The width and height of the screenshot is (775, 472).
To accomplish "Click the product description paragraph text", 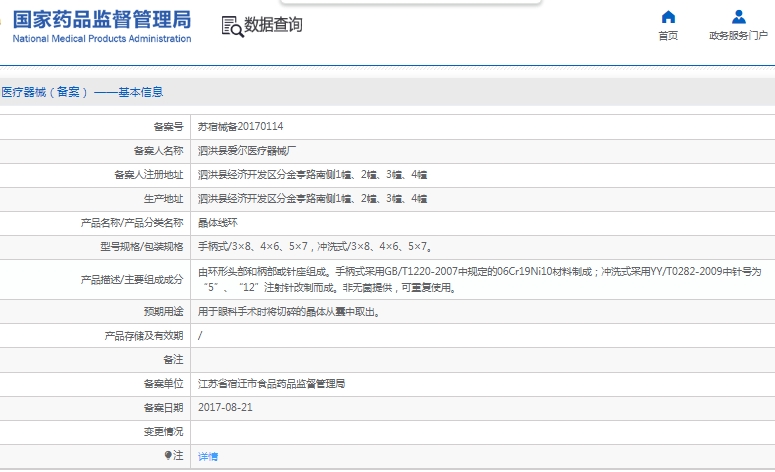I will click(x=479, y=279).
